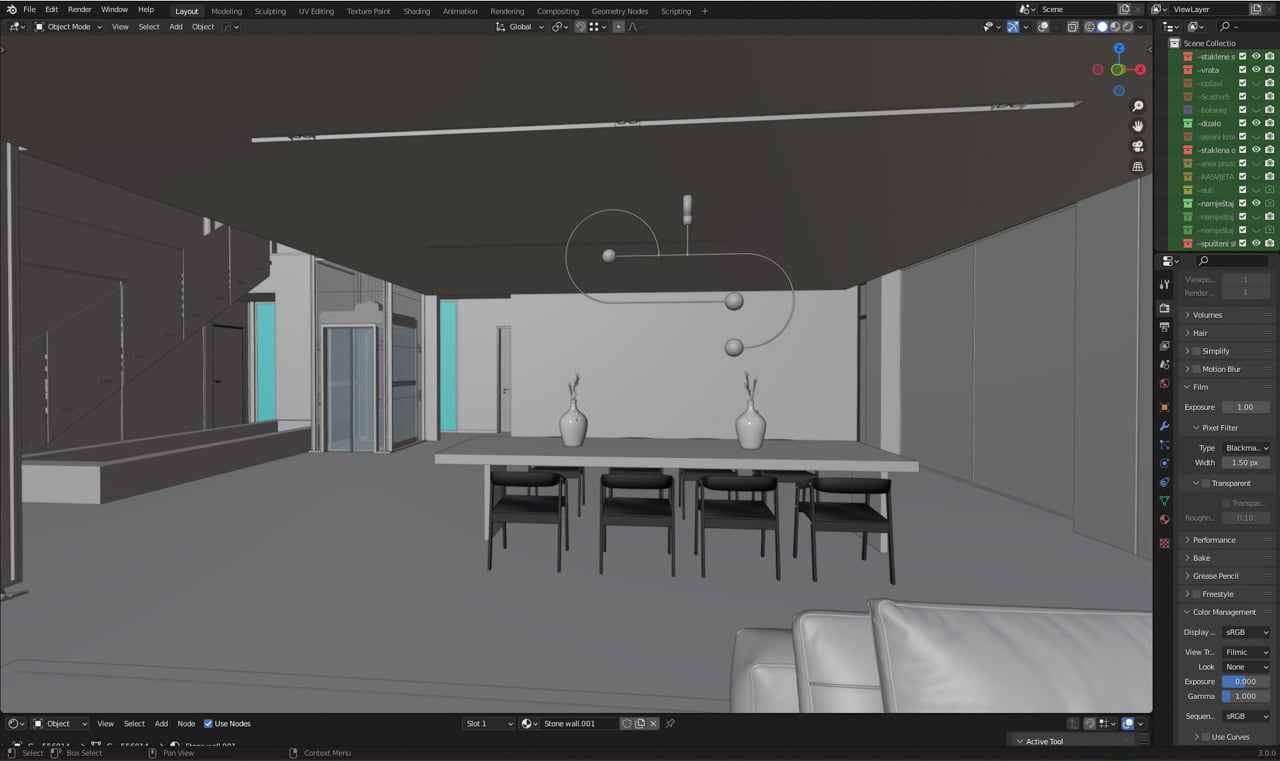Open the Object Mode dropdown in viewport header
Screen dimensions: 1280x761
click(68, 27)
